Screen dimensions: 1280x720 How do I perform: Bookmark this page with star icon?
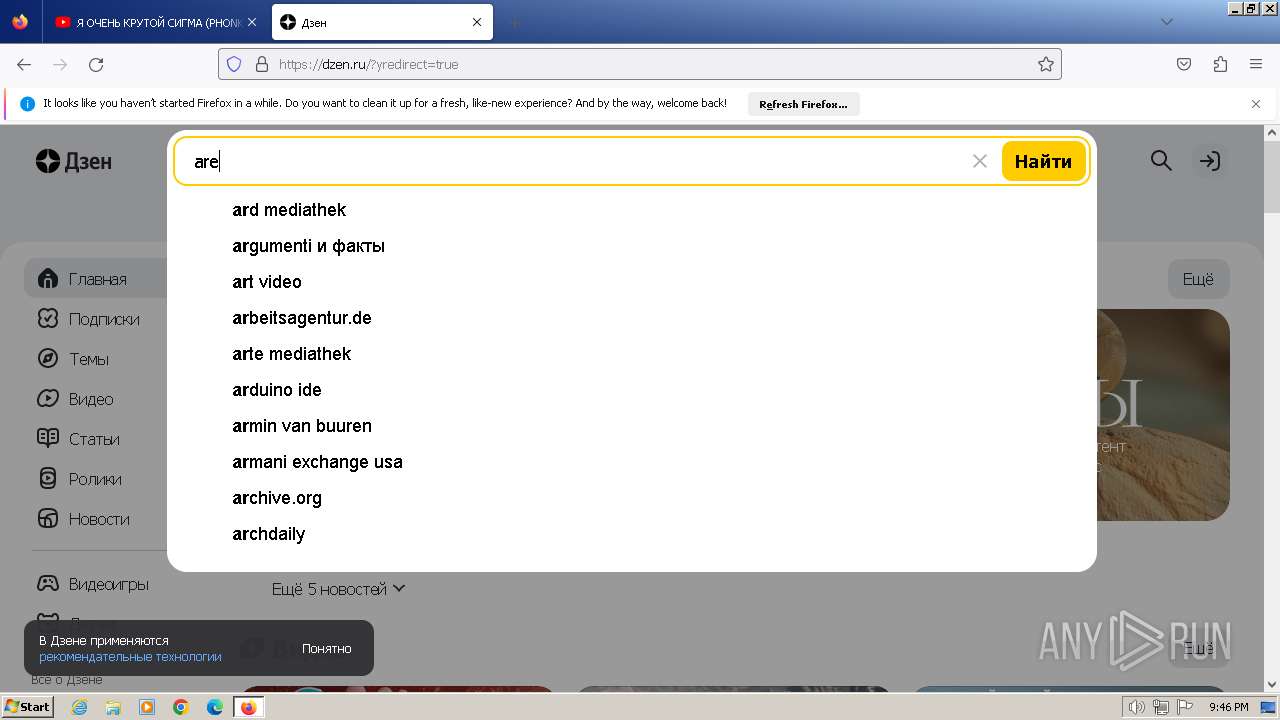point(1046,64)
